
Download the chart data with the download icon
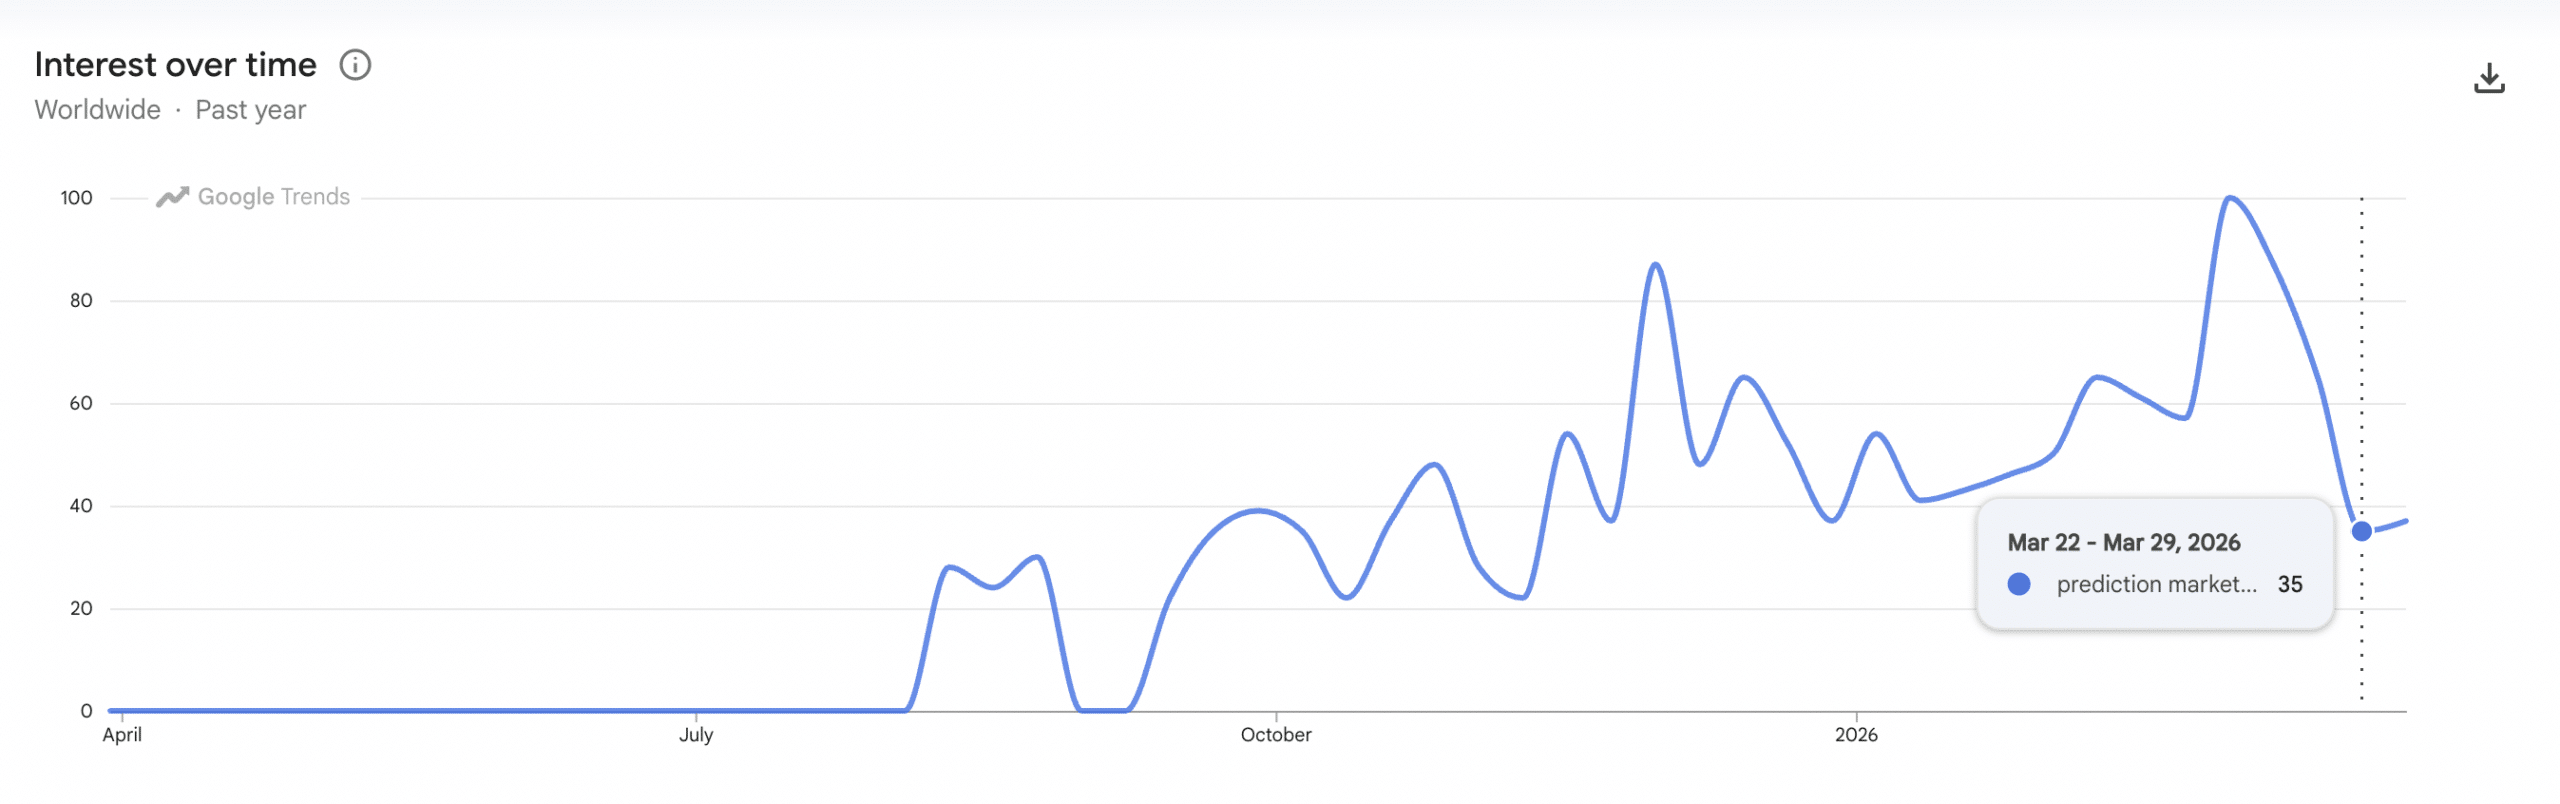point(2489,78)
